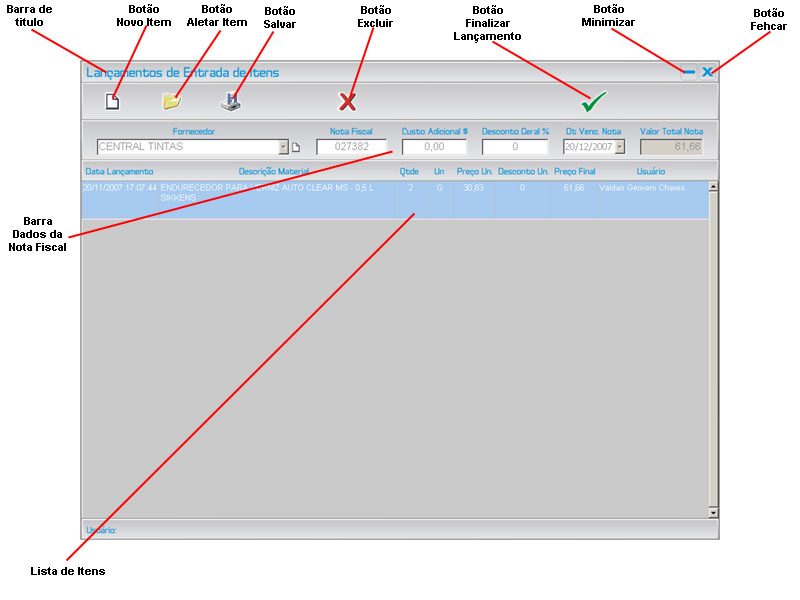Click the Descrição Material column header
800x600 pixels.
click(273, 172)
